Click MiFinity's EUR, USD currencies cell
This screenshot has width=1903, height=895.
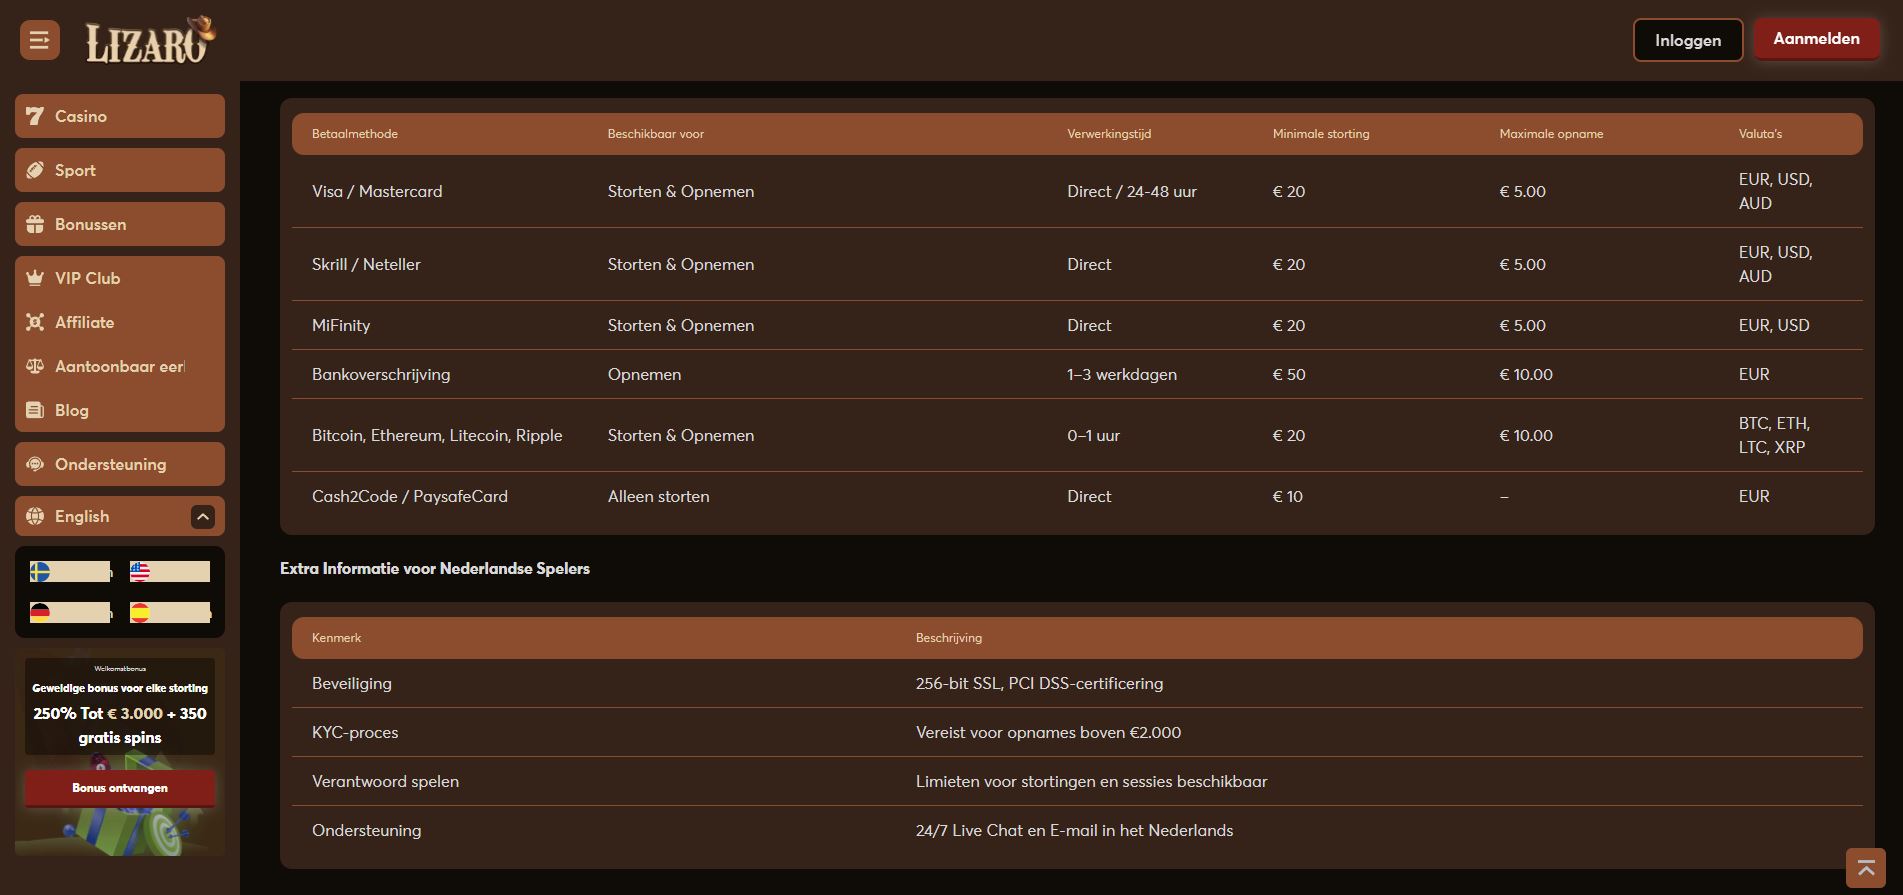pyautogui.click(x=1774, y=325)
